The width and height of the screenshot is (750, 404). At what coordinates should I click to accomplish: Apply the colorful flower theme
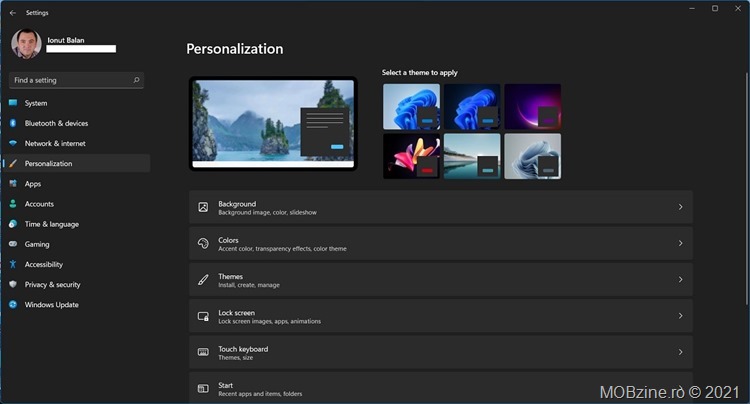(411, 156)
